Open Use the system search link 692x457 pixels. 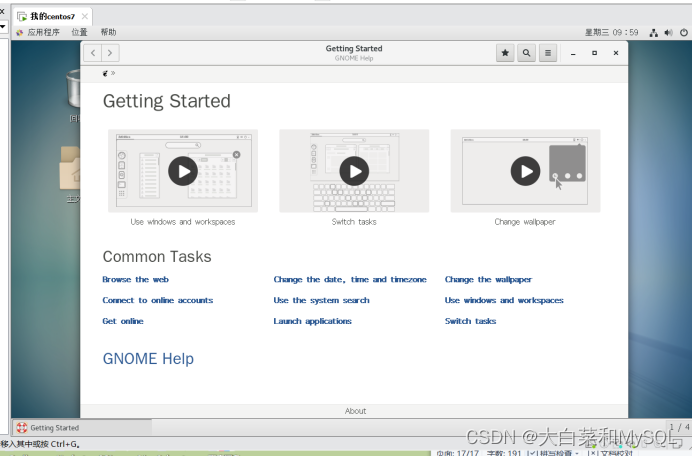point(321,300)
